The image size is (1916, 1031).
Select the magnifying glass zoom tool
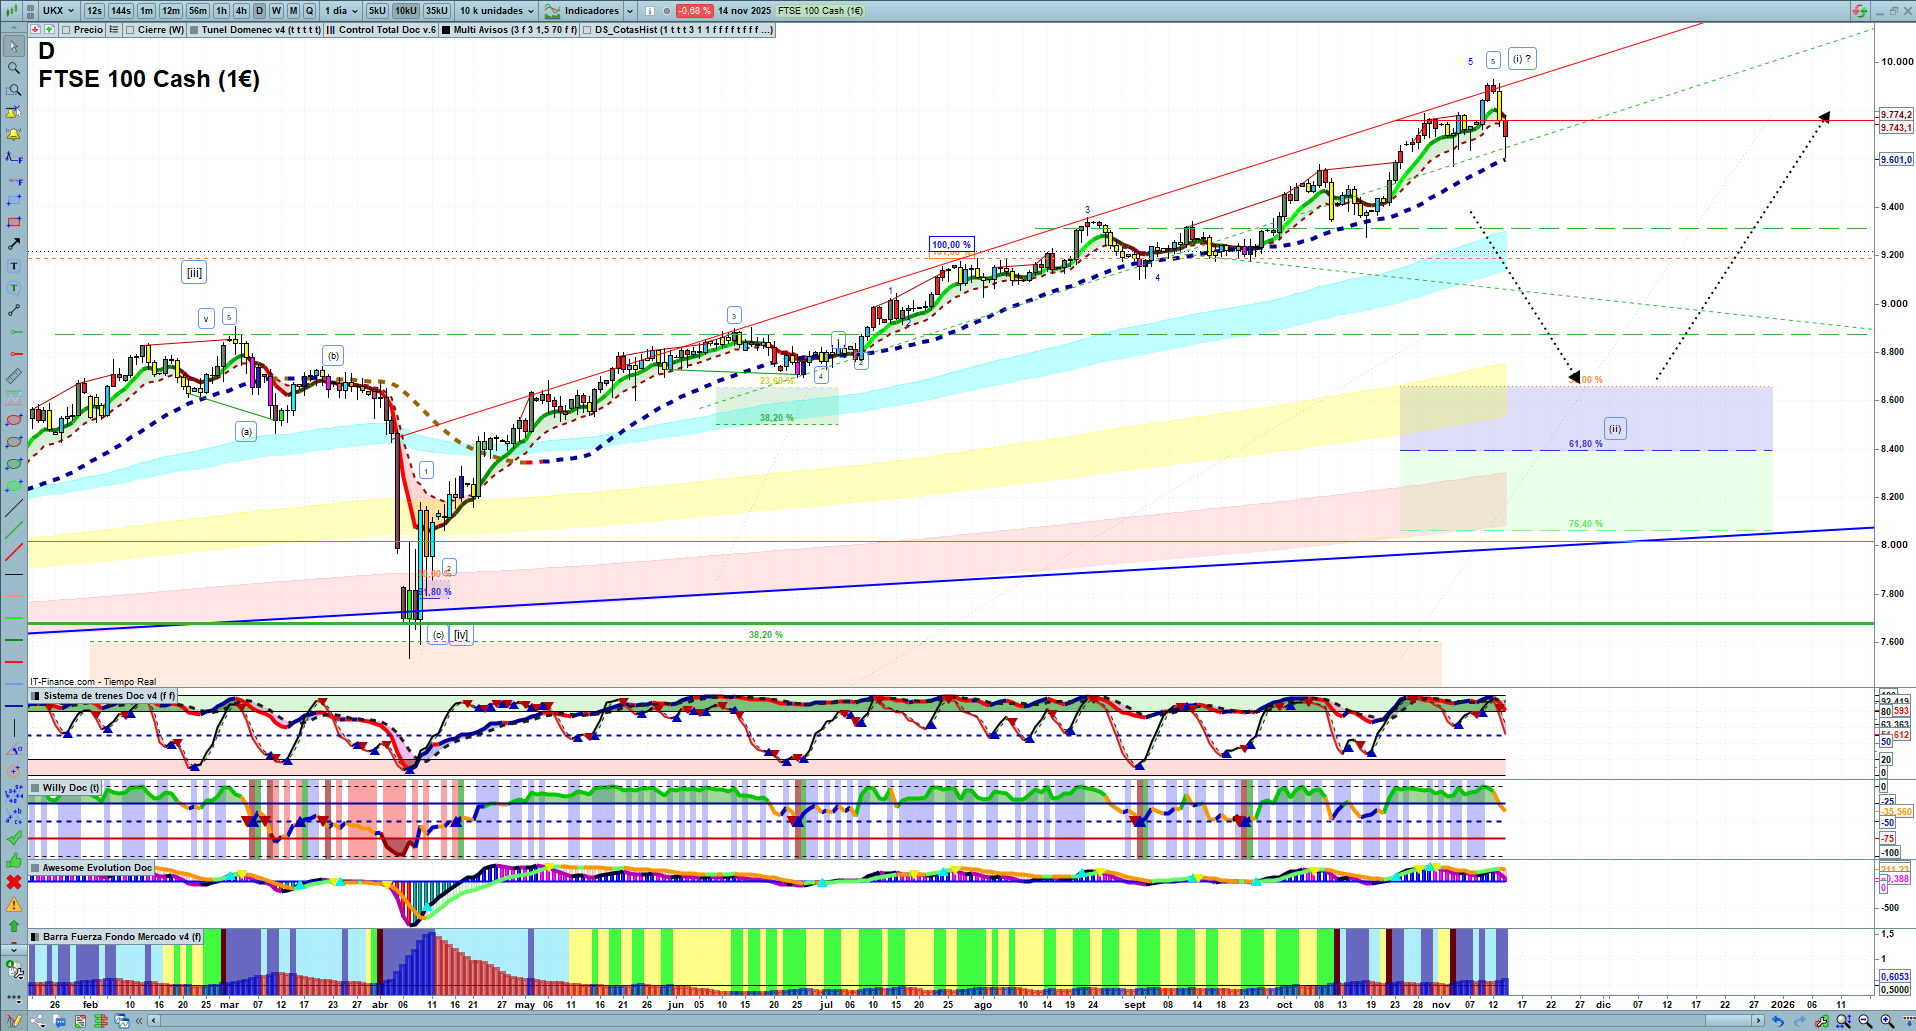coord(13,68)
